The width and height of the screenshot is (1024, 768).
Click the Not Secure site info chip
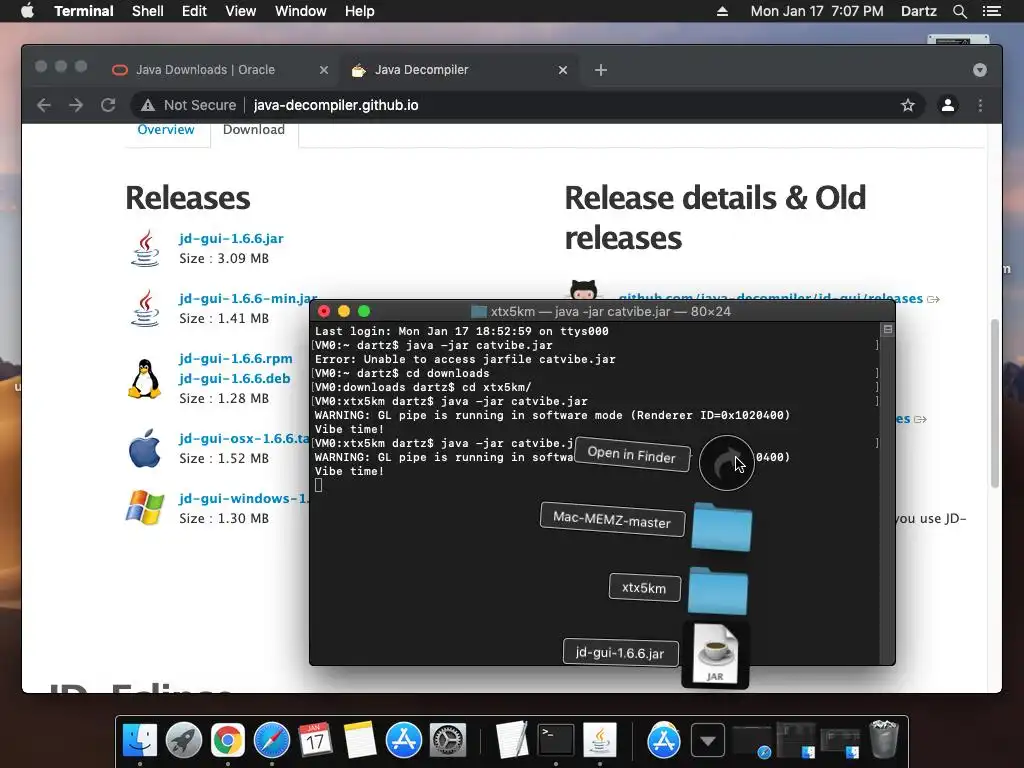[189, 105]
